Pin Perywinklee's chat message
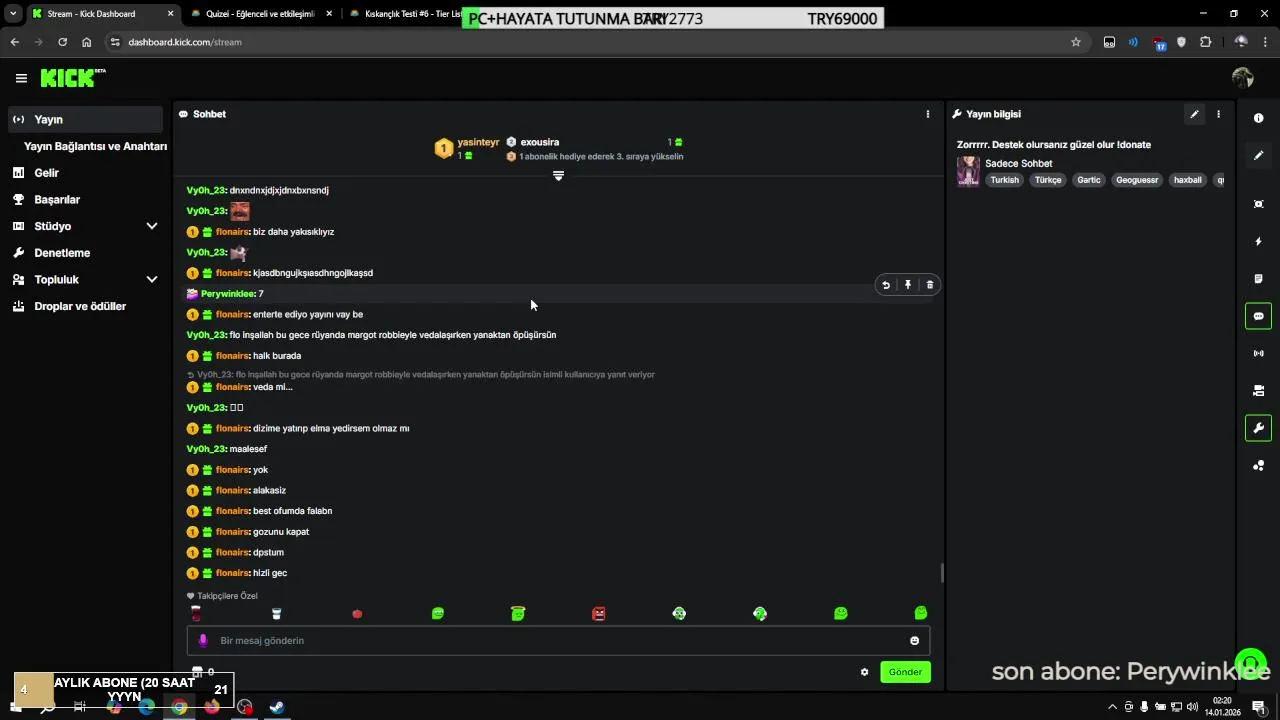 (908, 285)
